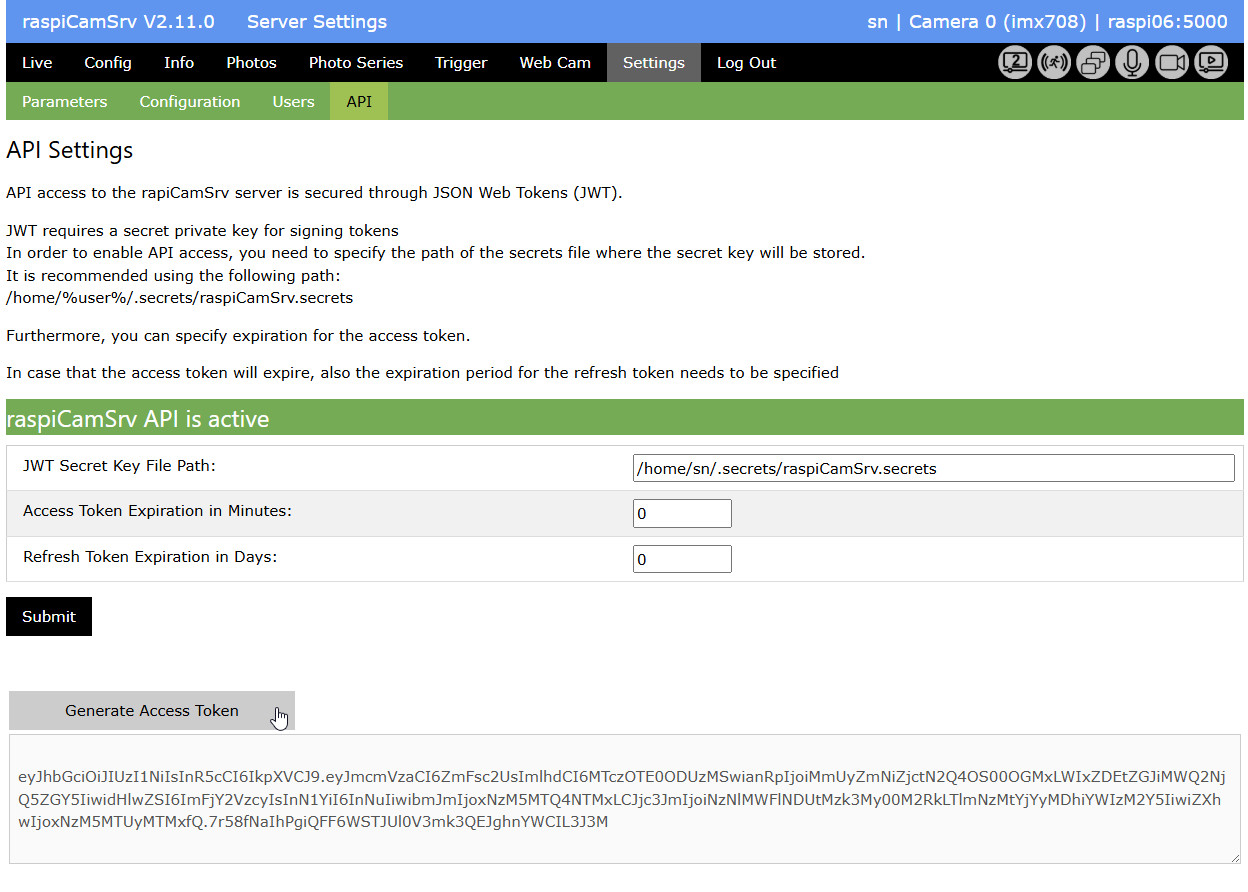Click the microphone audio icon

click(x=1132, y=62)
